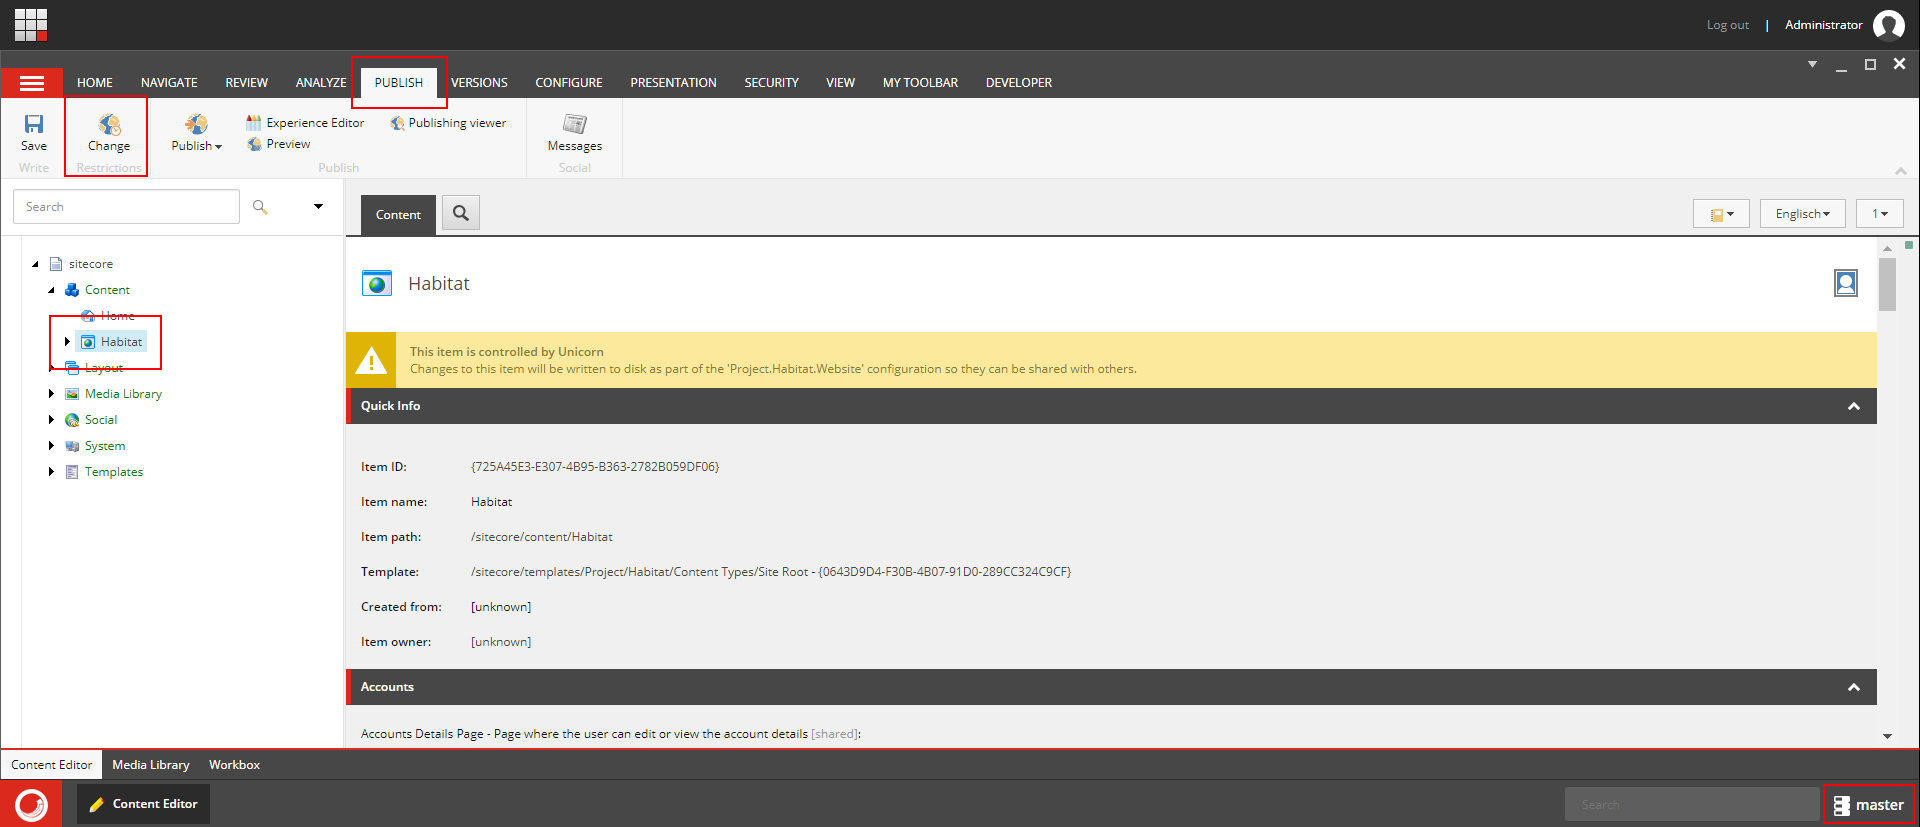Focus the content tree Search field
This screenshot has width=1920, height=827.
coord(126,207)
